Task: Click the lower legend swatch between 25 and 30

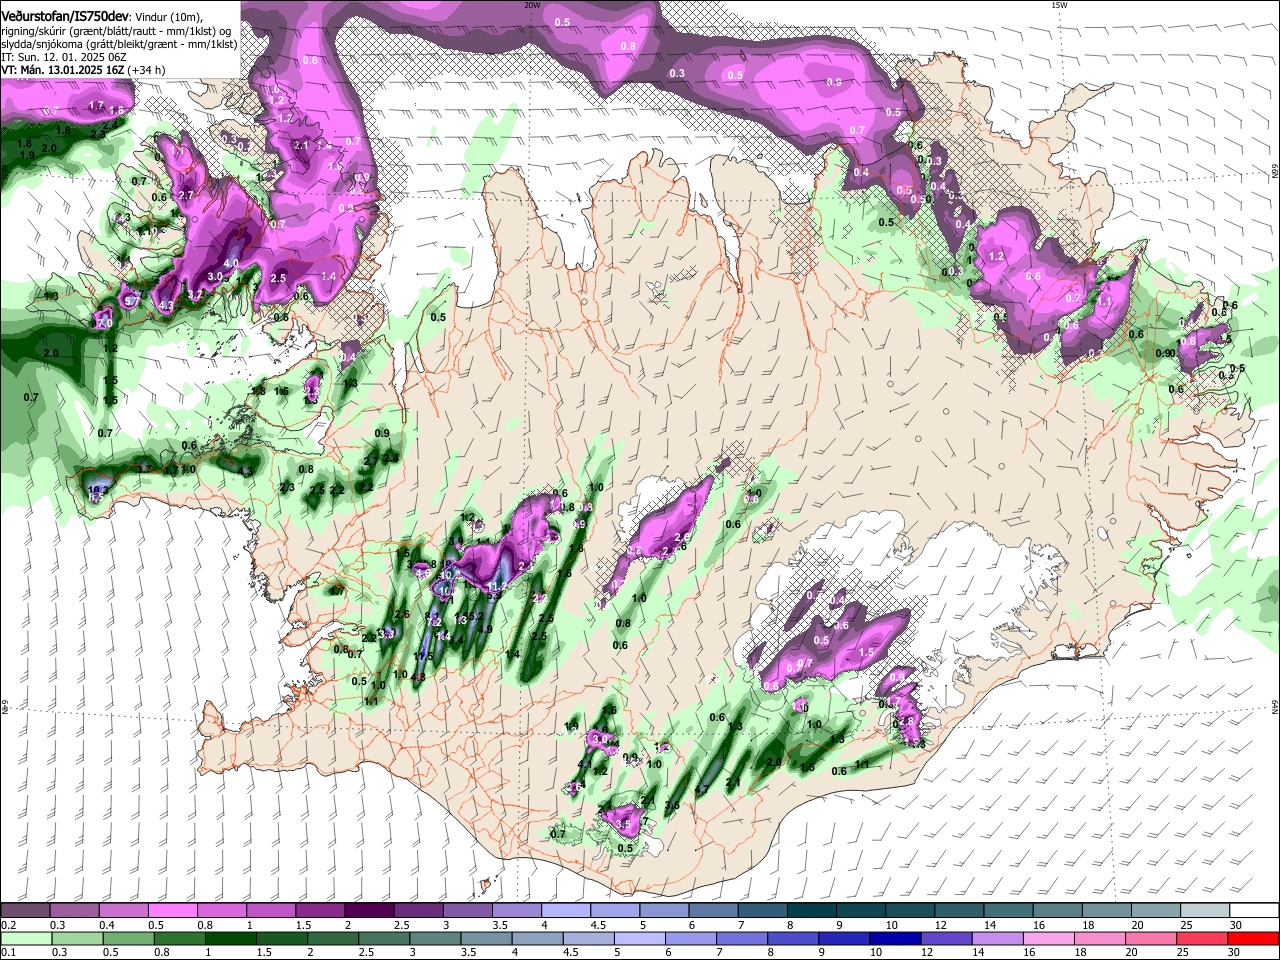Action: click(1203, 938)
